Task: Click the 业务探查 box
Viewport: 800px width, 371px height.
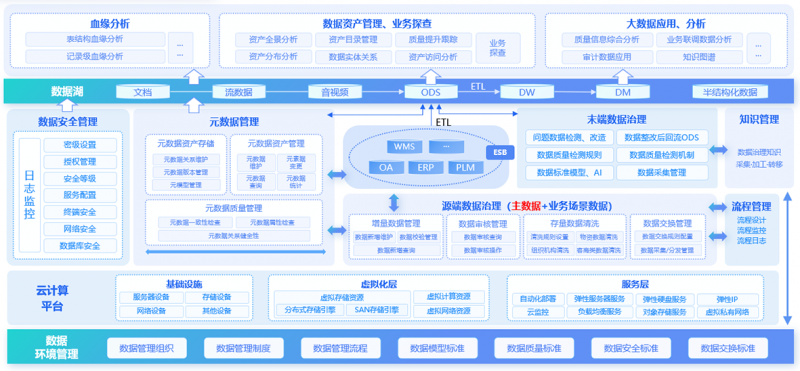Action: coord(498,48)
